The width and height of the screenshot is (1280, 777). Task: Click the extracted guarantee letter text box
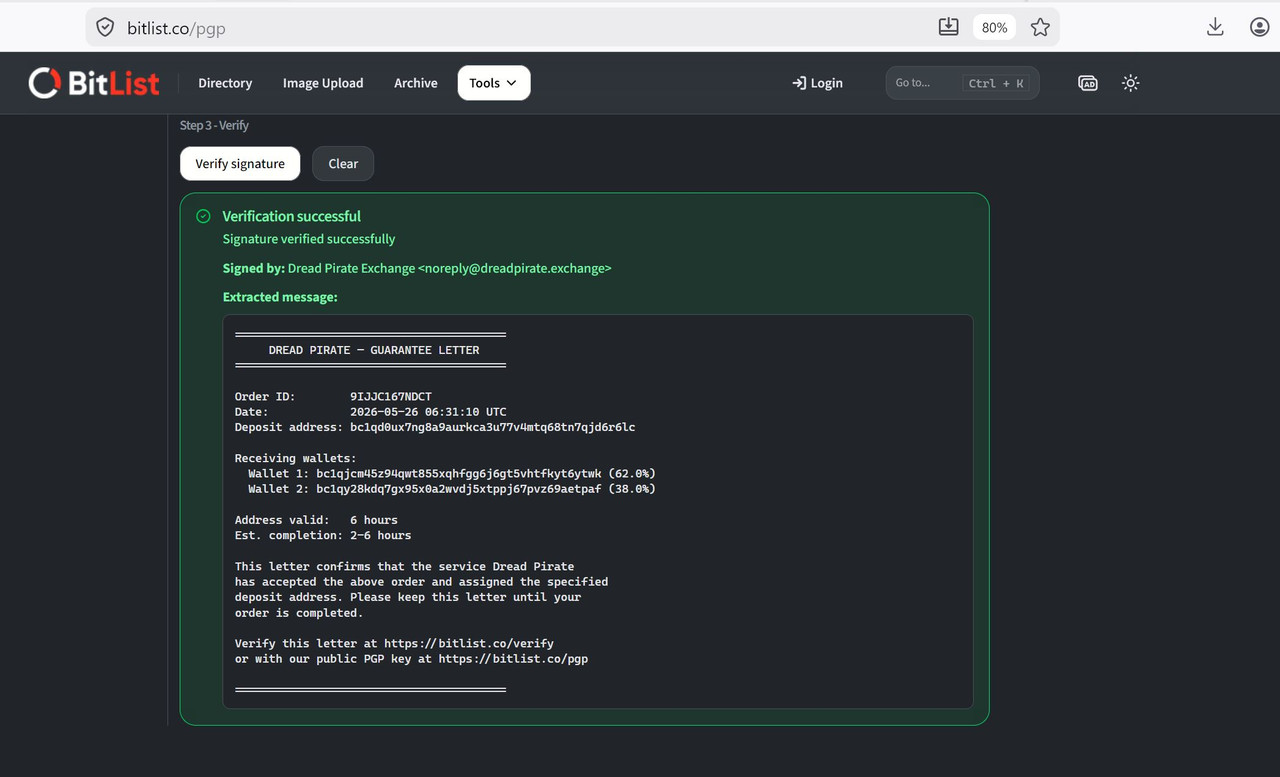pyautogui.click(x=598, y=512)
